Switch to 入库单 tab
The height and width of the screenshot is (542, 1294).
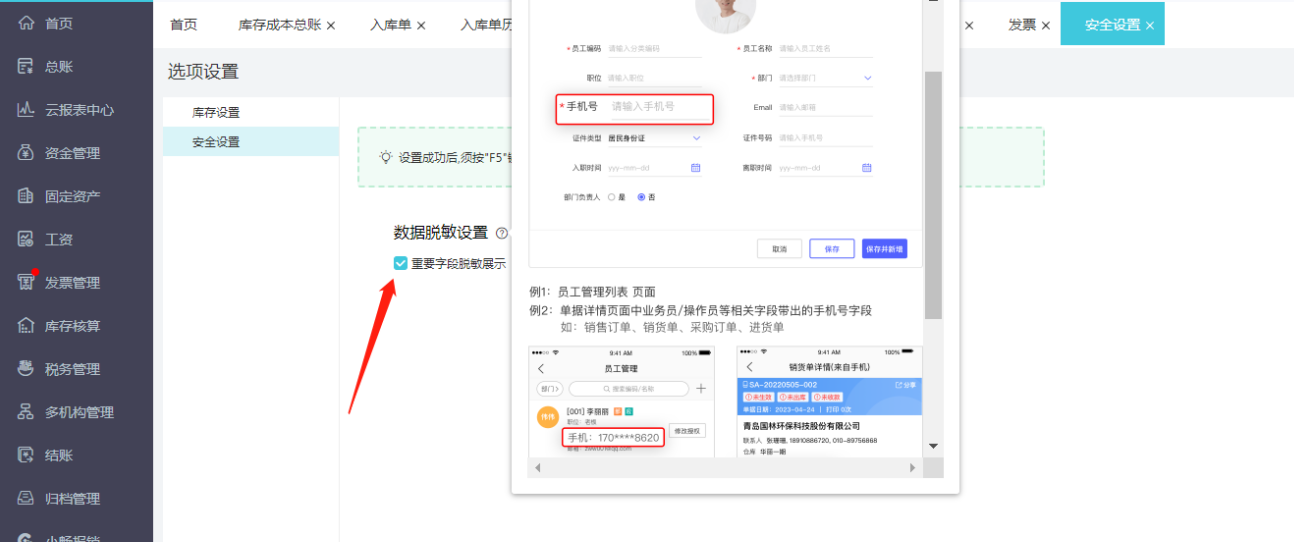tap(391, 25)
